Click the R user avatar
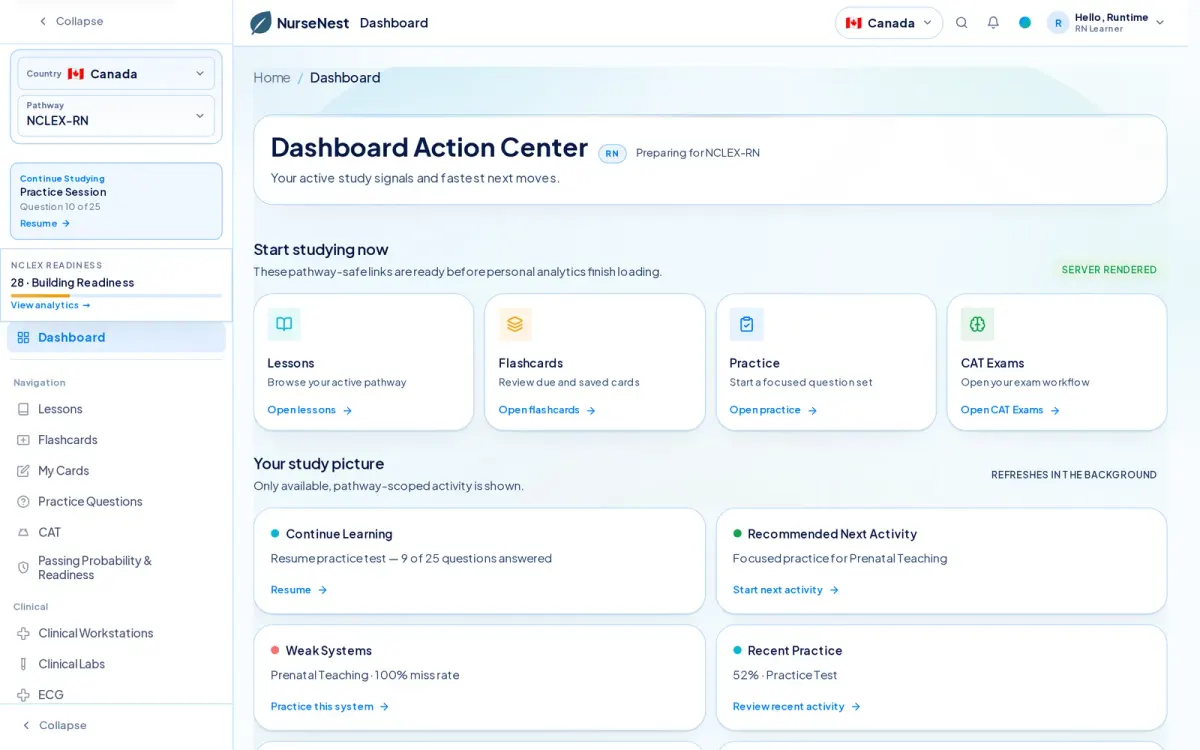 pos(1058,23)
